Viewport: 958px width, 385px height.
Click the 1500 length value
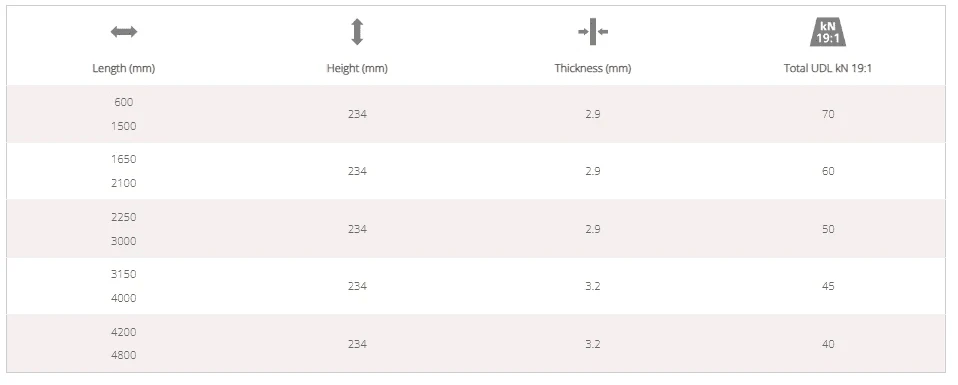(123, 126)
